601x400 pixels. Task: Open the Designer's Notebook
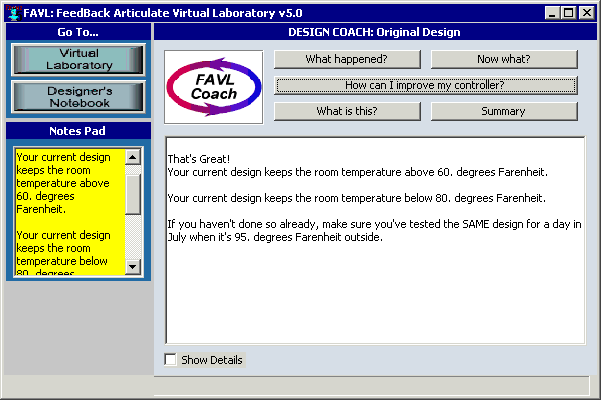coord(79,97)
